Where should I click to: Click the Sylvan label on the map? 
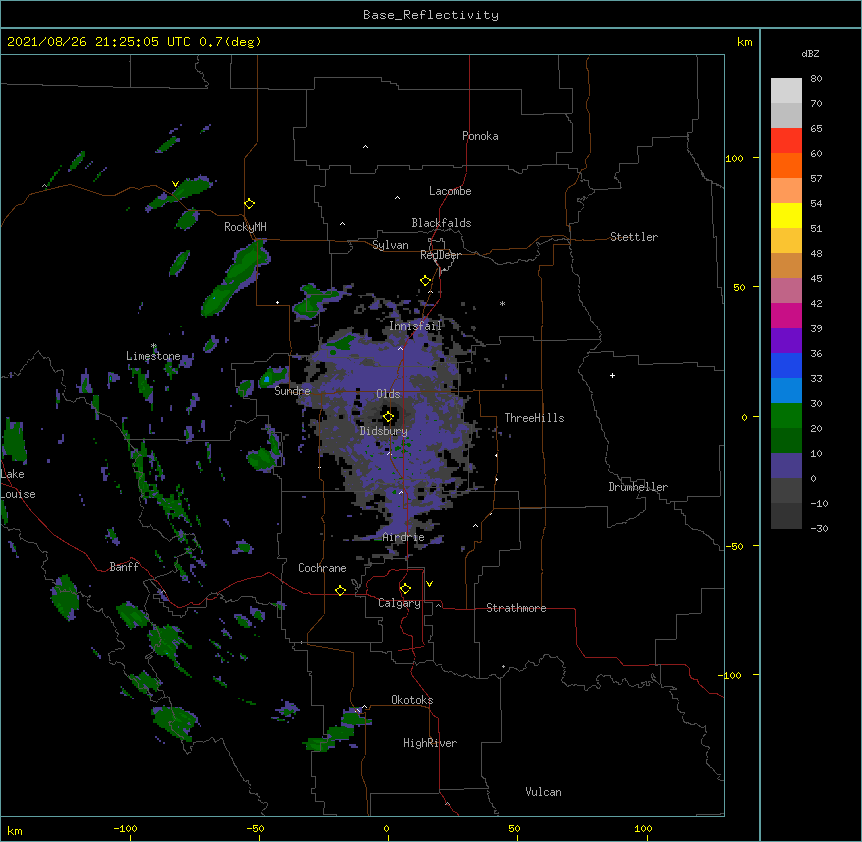click(390, 245)
